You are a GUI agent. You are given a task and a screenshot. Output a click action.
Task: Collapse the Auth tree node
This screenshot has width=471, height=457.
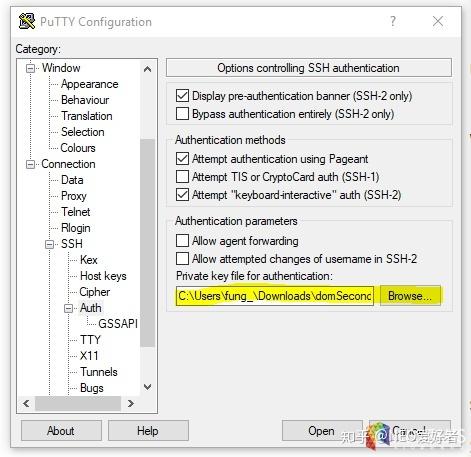pos(69,308)
